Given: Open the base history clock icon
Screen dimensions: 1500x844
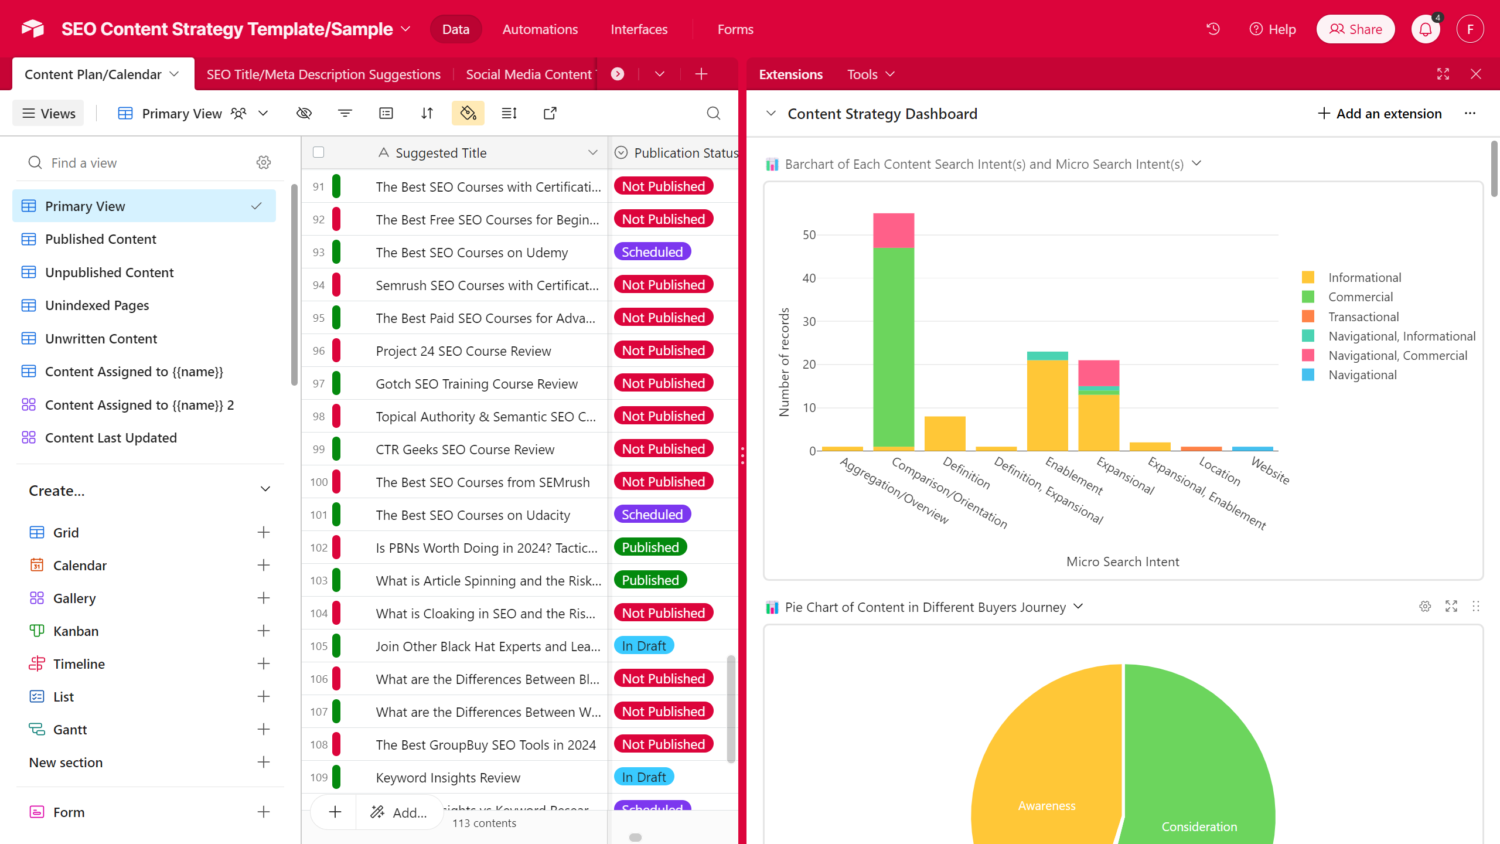Looking at the screenshot, I should coord(1213,29).
